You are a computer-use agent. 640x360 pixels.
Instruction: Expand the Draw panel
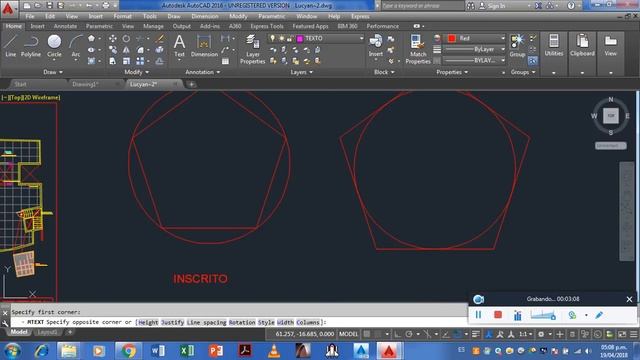[53, 72]
